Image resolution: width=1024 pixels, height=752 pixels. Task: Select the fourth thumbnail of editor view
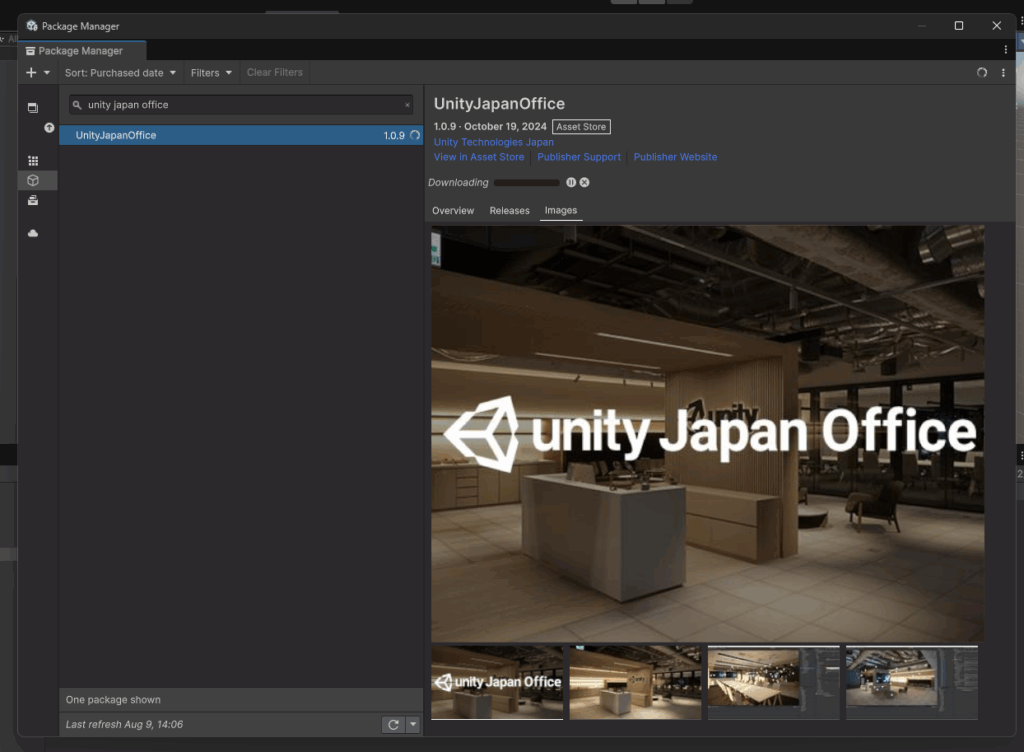tap(912, 682)
